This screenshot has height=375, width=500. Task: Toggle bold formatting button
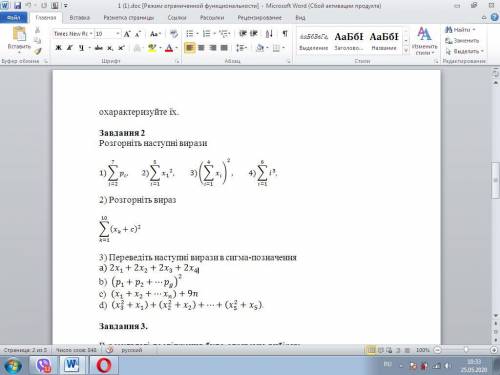coord(59,48)
